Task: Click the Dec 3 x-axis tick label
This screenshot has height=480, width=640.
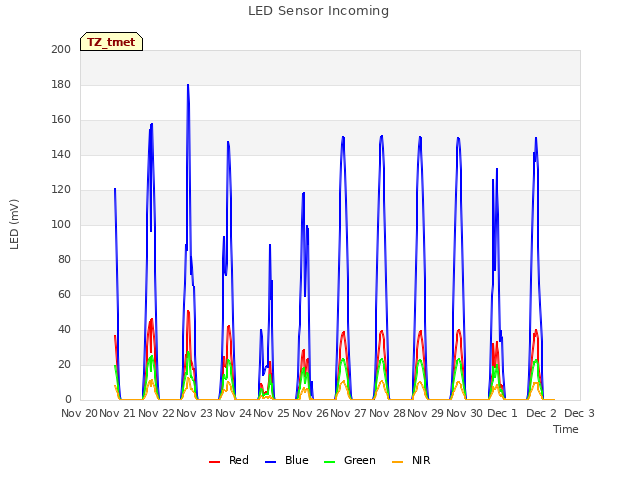Action: click(x=580, y=413)
